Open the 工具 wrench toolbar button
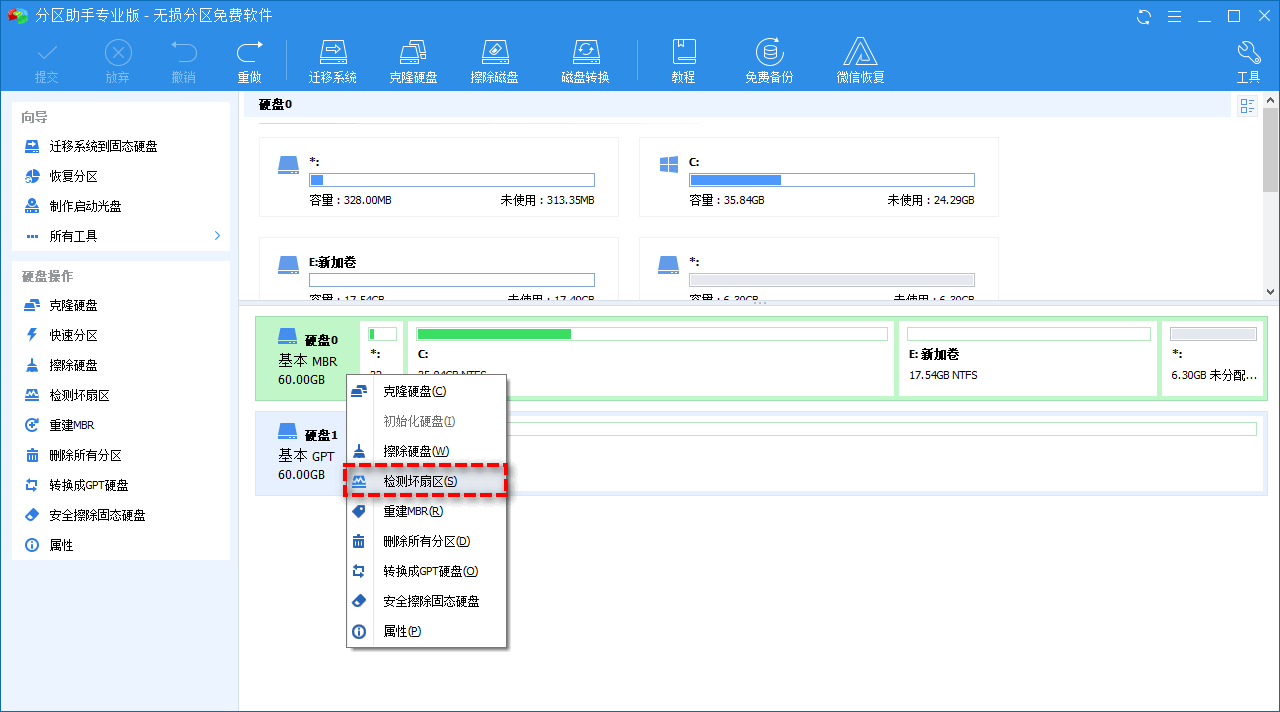Image resolution: width=1280 pixels, height=712 pixels. (x=1248, y=61)
